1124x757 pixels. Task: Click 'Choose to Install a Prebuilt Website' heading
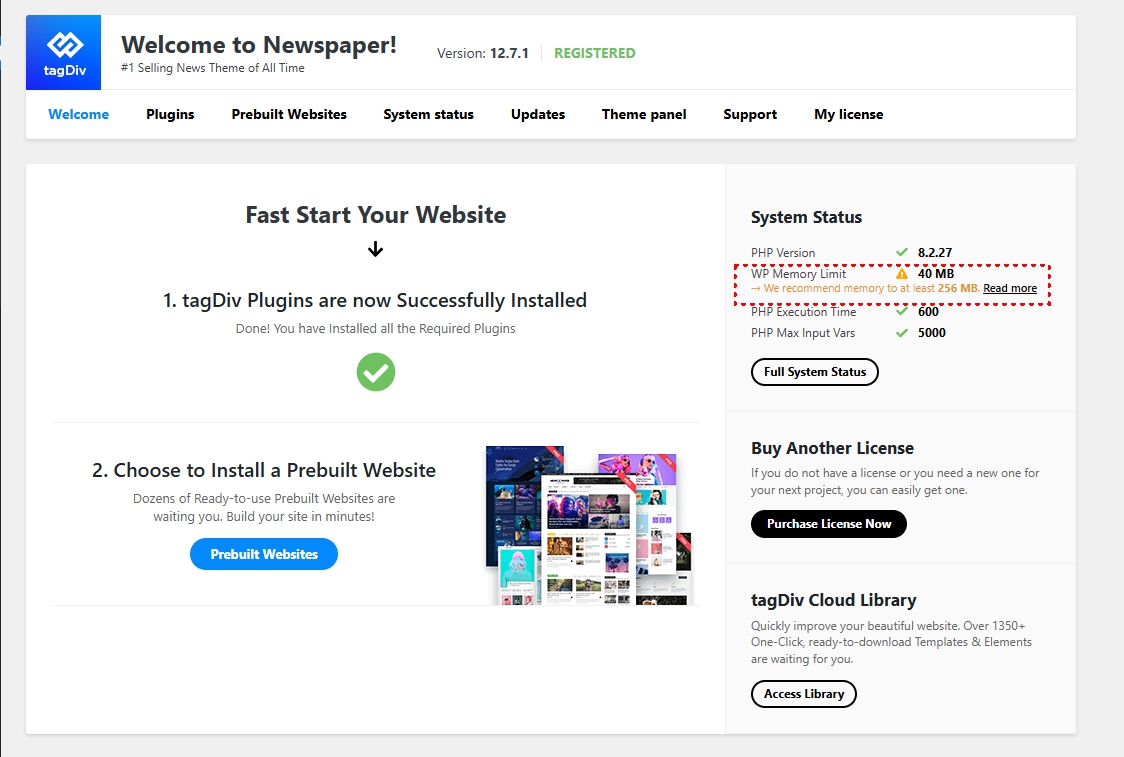click(264, 470)
